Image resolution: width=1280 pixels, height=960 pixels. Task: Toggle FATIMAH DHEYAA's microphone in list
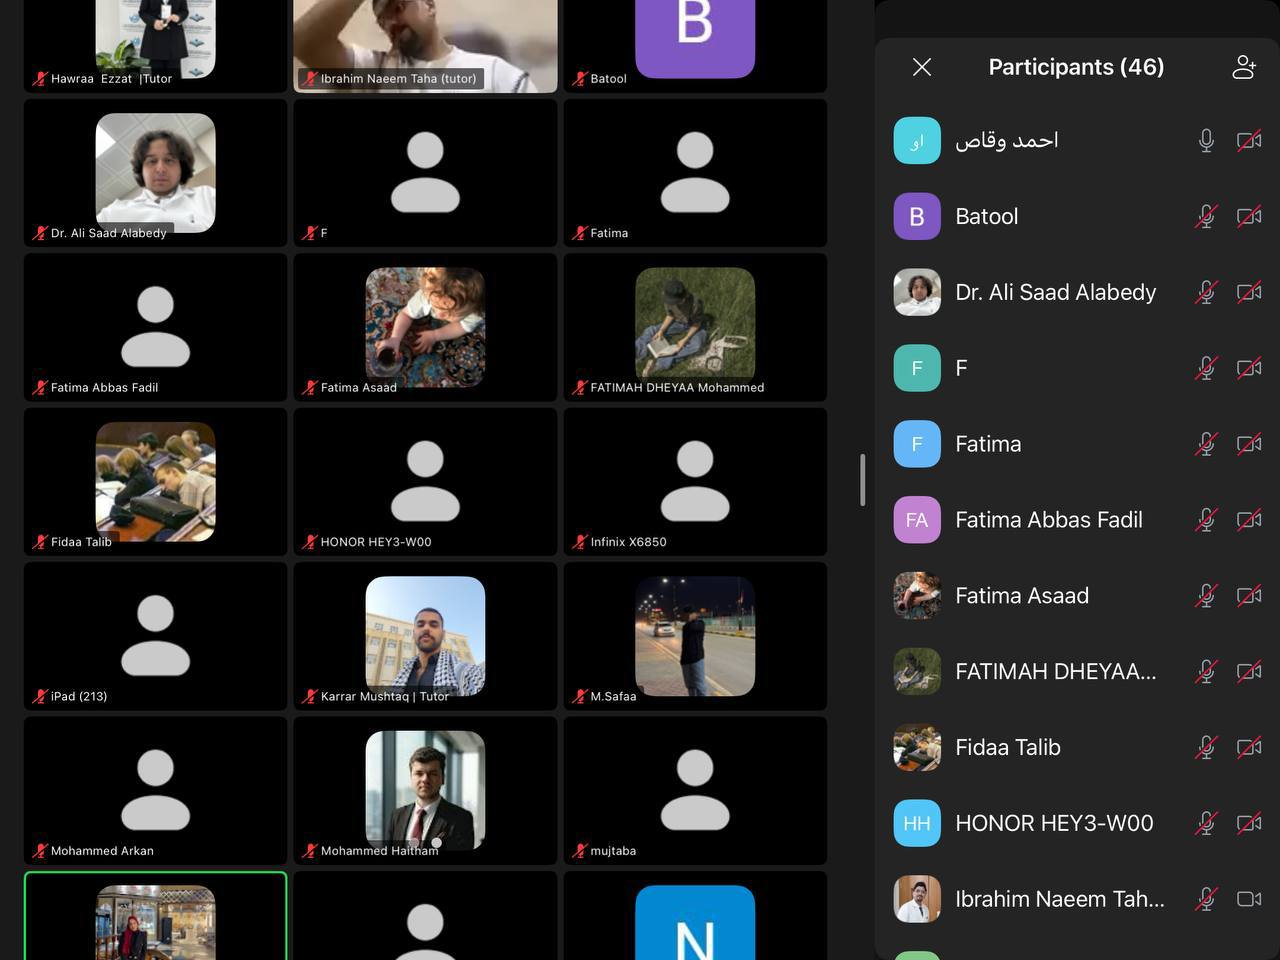click(1206, 672)
